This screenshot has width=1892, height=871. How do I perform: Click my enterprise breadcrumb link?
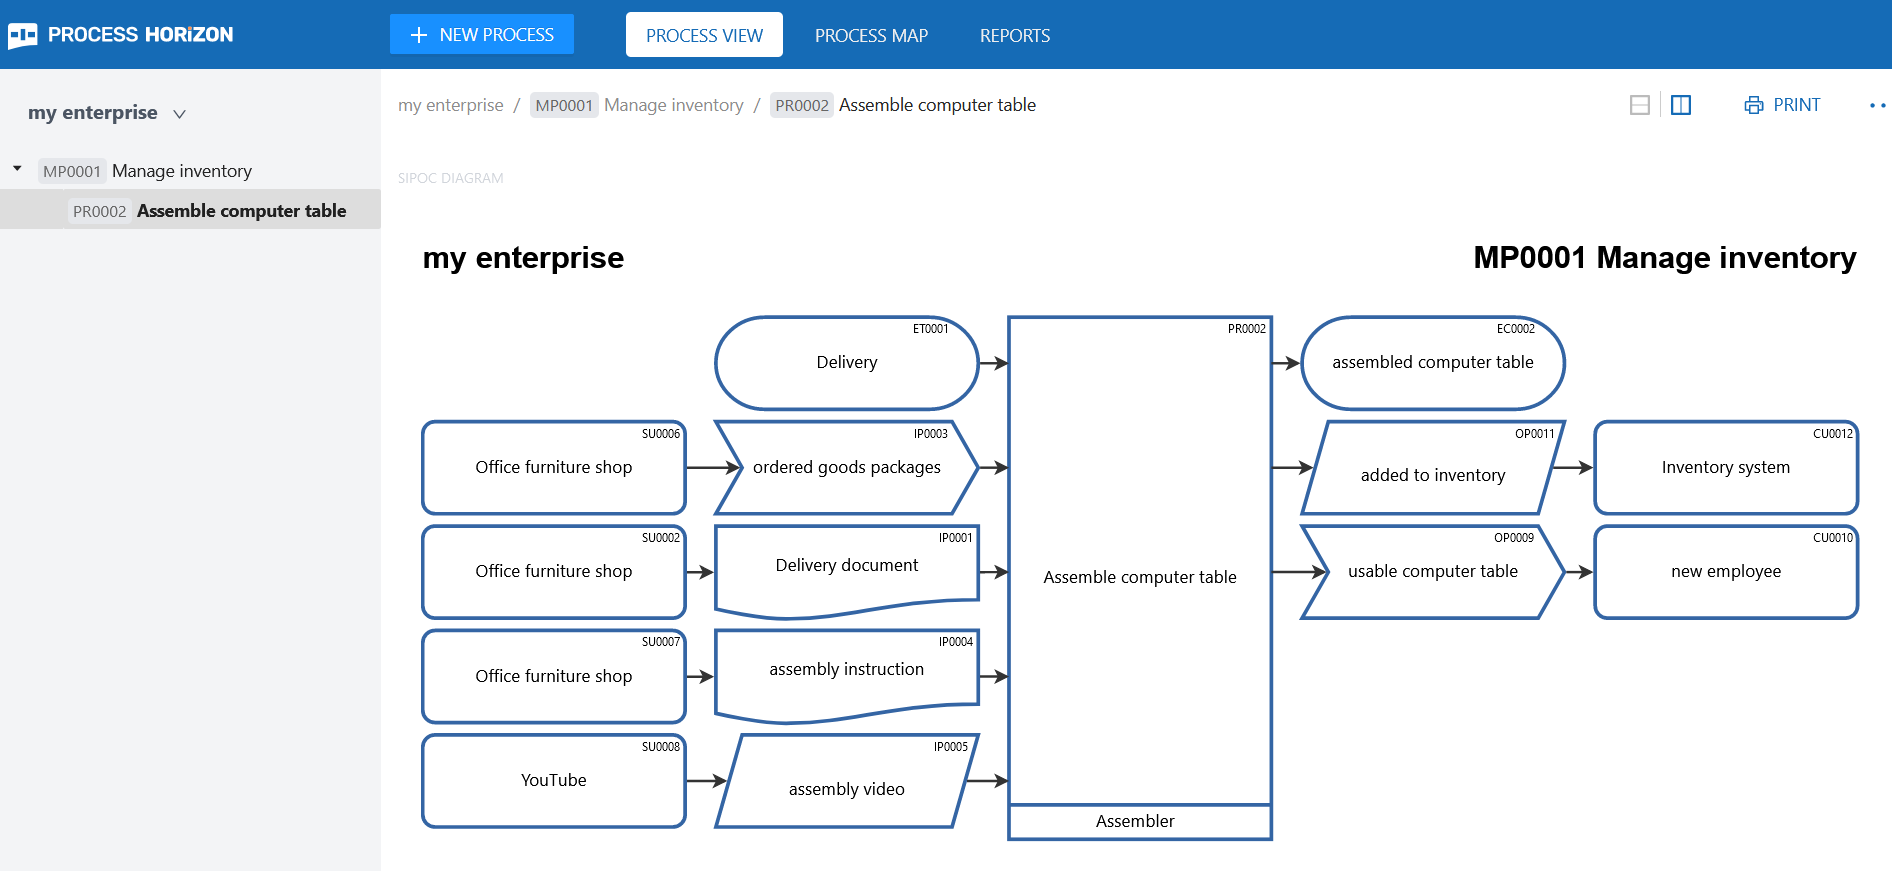[451, 105]
